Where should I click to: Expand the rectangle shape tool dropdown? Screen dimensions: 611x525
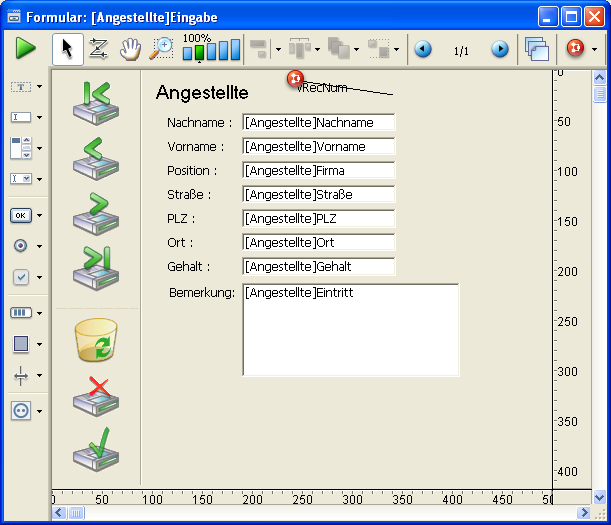39,344
